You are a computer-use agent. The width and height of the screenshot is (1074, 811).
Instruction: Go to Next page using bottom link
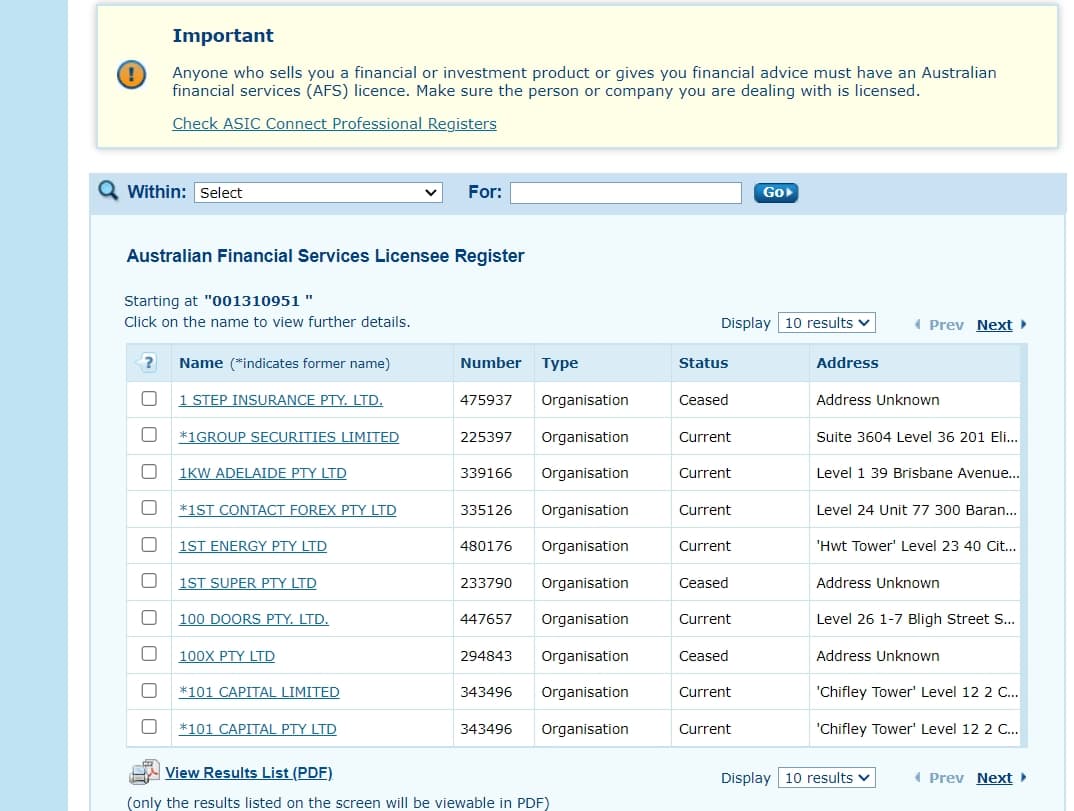coord(994,777)
